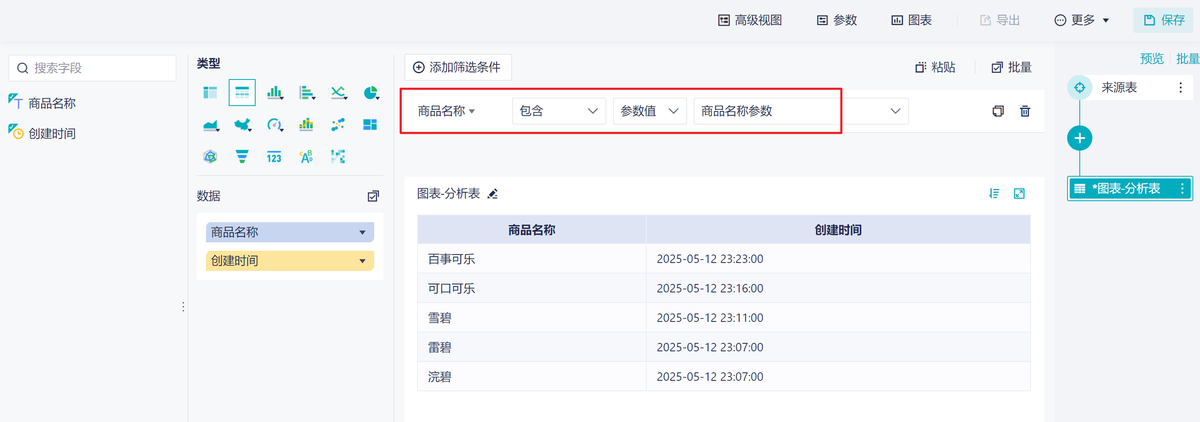The width and height of the screenshot is (1200, 422).
Task: Click the 2025-05-12 23:23:00 cell
Action: tap(838, 259)
